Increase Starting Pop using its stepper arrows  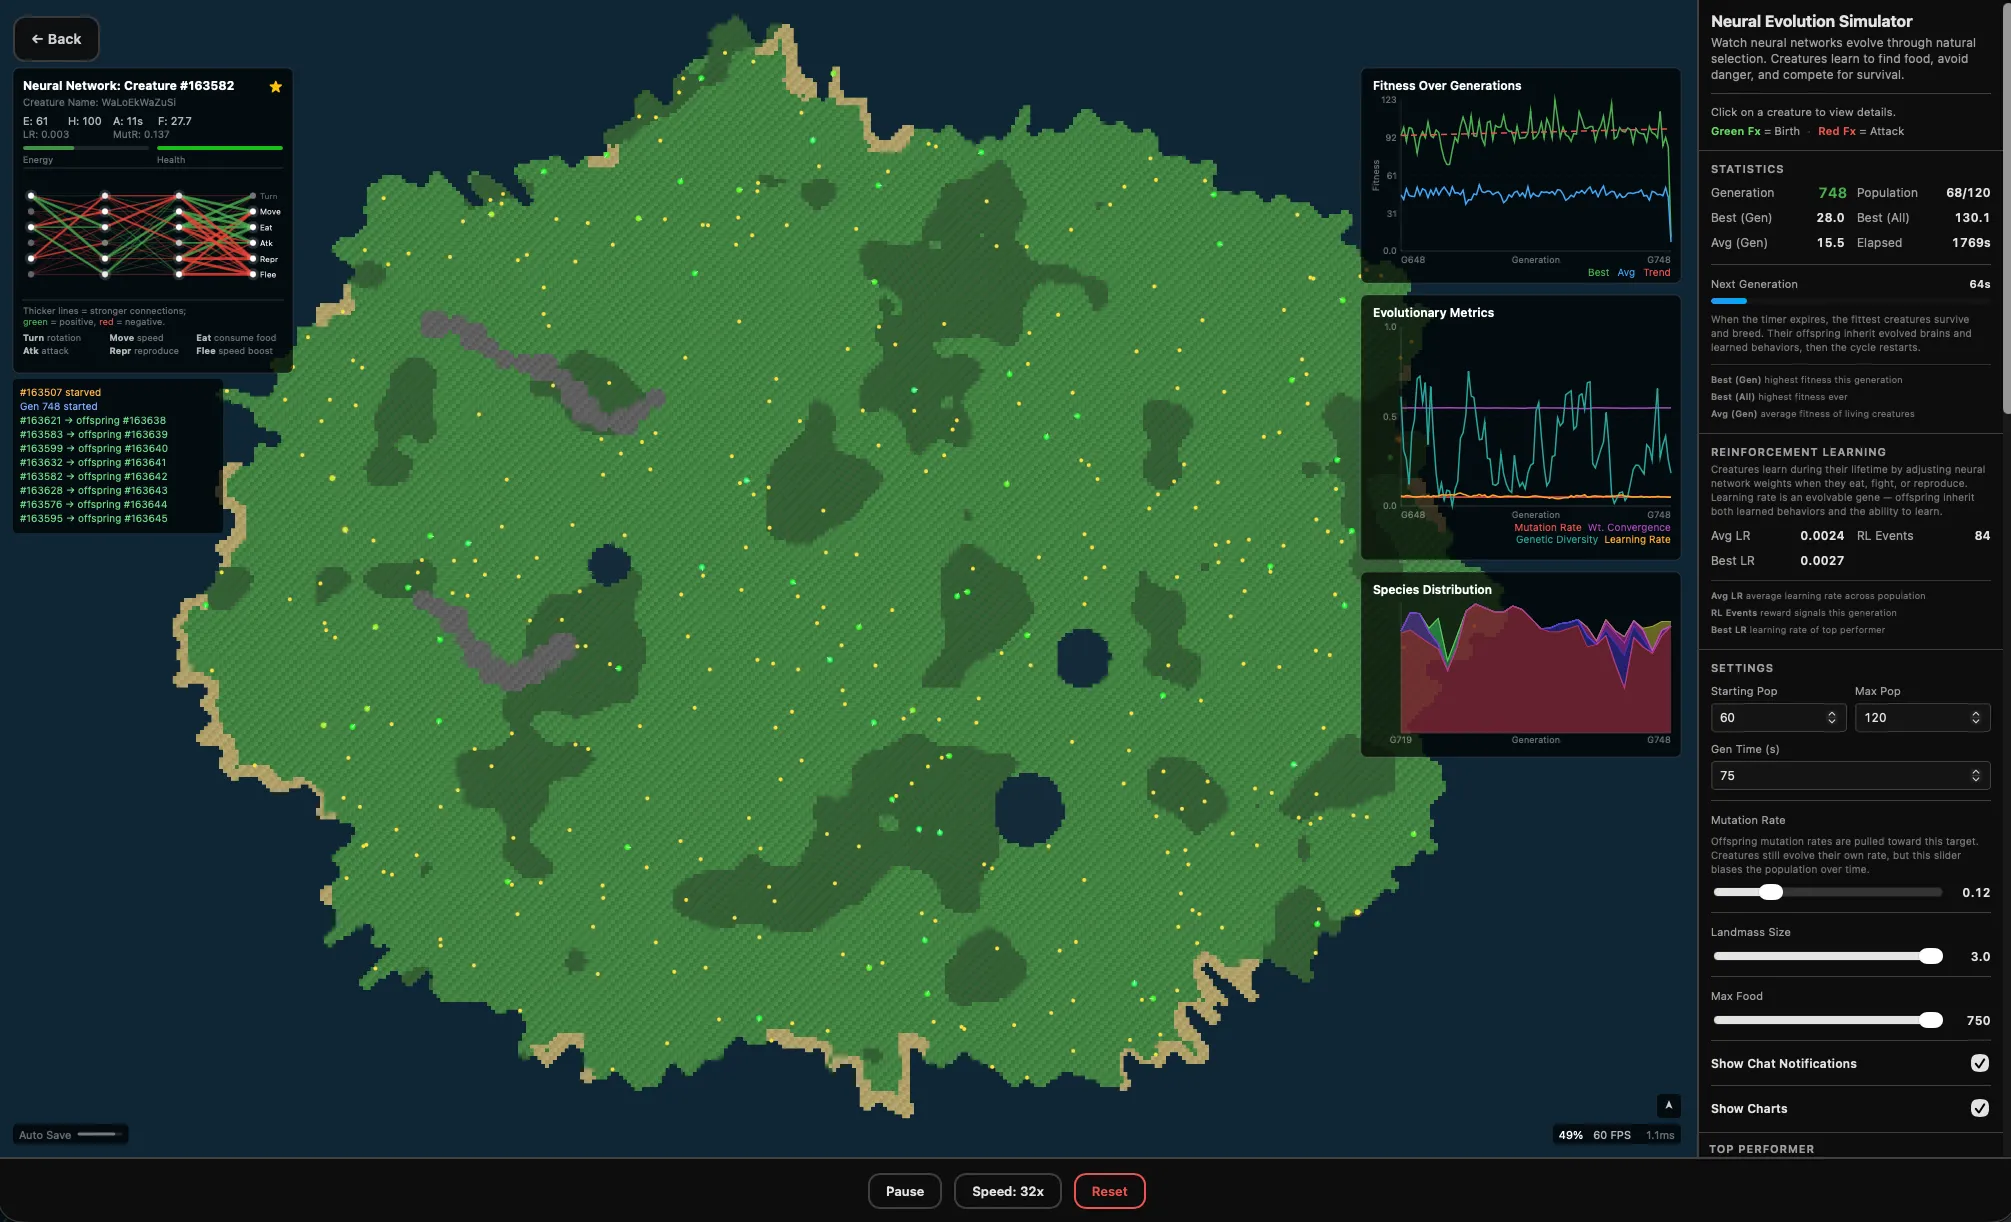(1830, 713)
